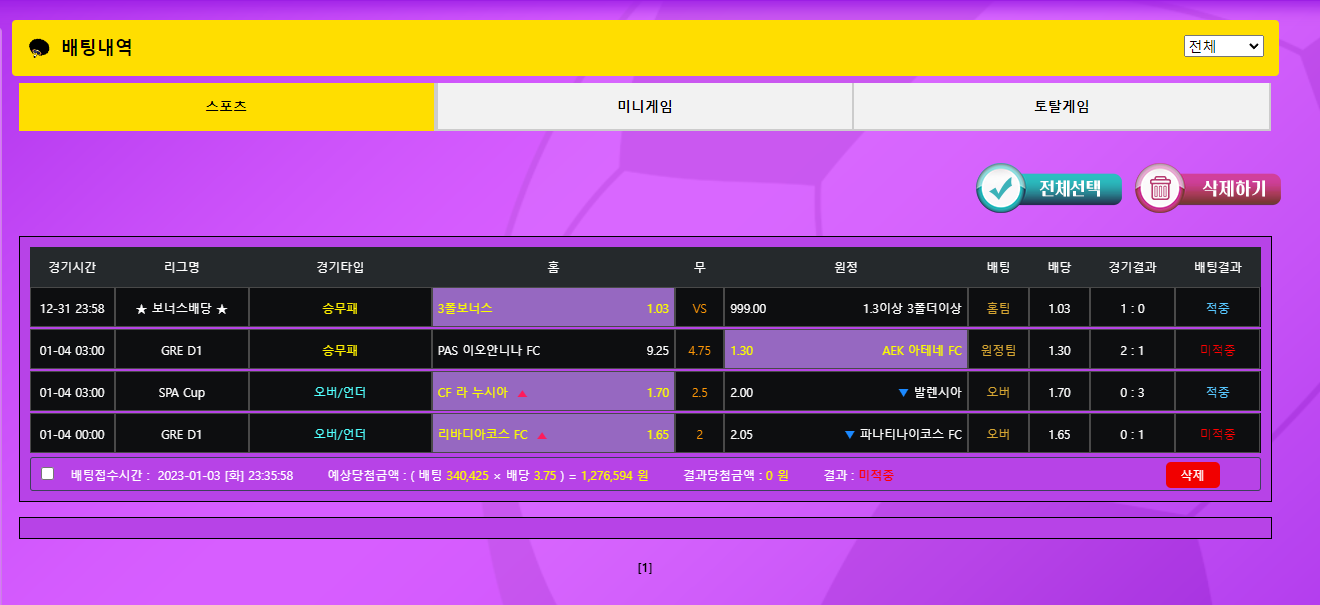This screenshot has height=605, width=1320.
Task: Click red up arrow beside 리바디아코스 FC
Action: coord(542,435)
